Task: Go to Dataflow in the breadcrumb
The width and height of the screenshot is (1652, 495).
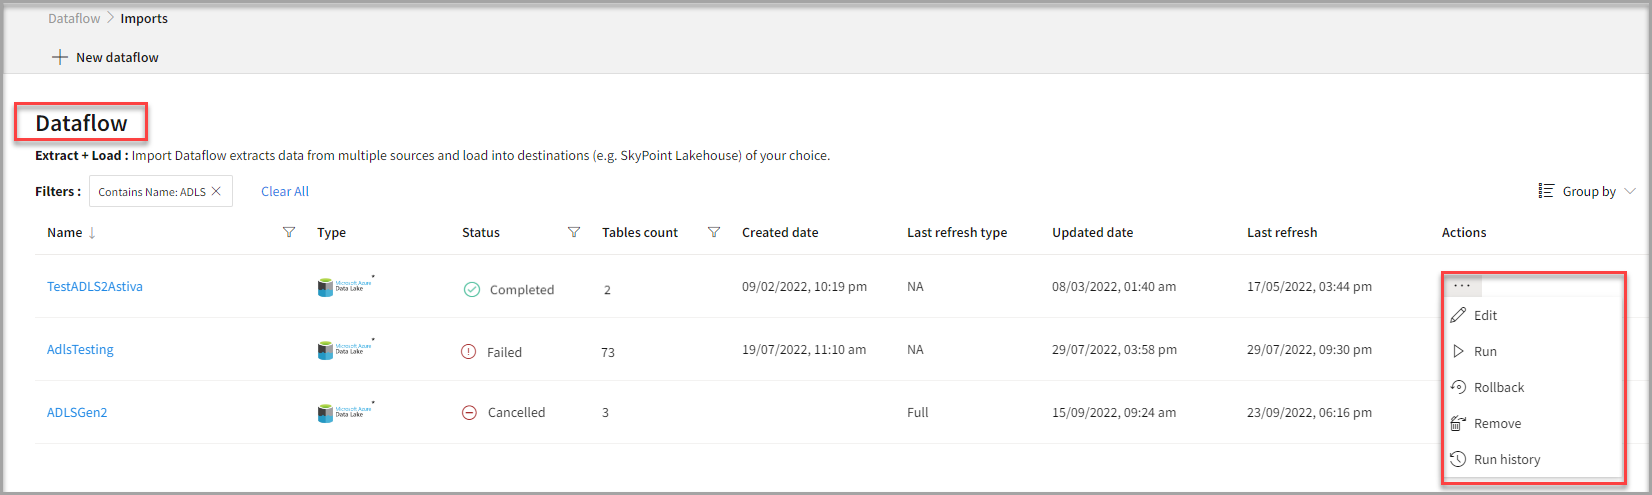Action: 74,18
